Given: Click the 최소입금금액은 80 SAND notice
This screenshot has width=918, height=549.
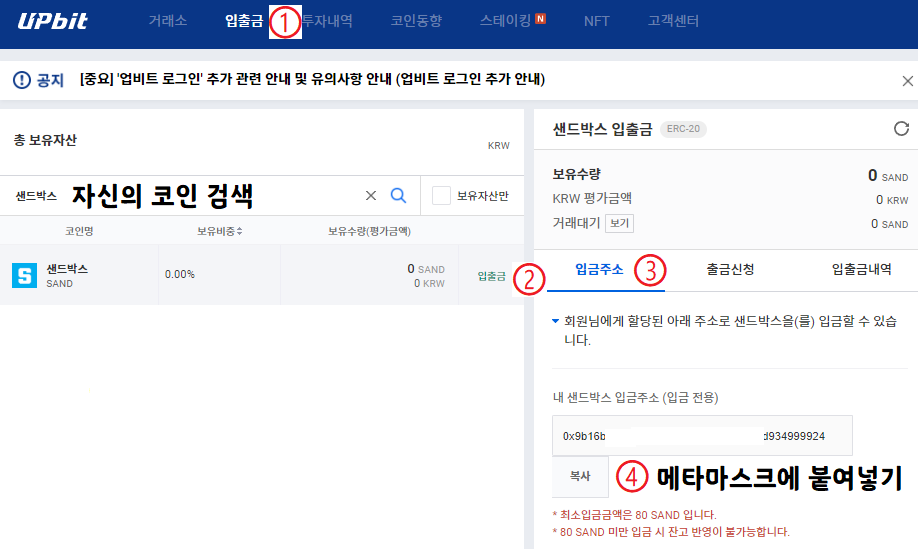Looking at the screenshot, I should (635, 515).
